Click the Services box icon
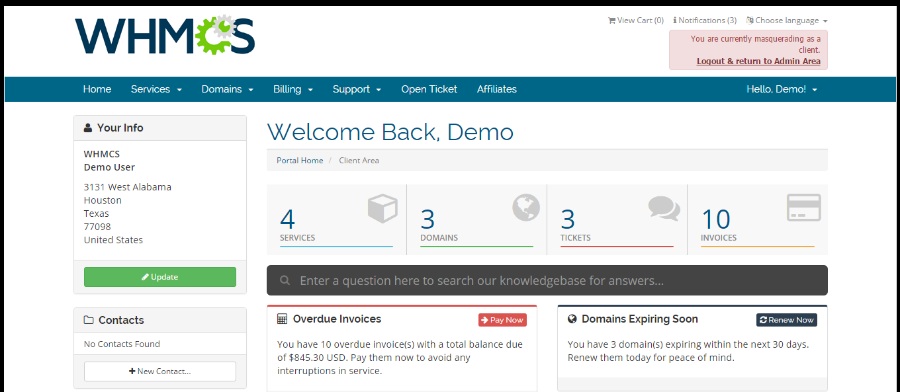Screen dimensions: 900x392 pyautogui.click(x=382, y=208)
